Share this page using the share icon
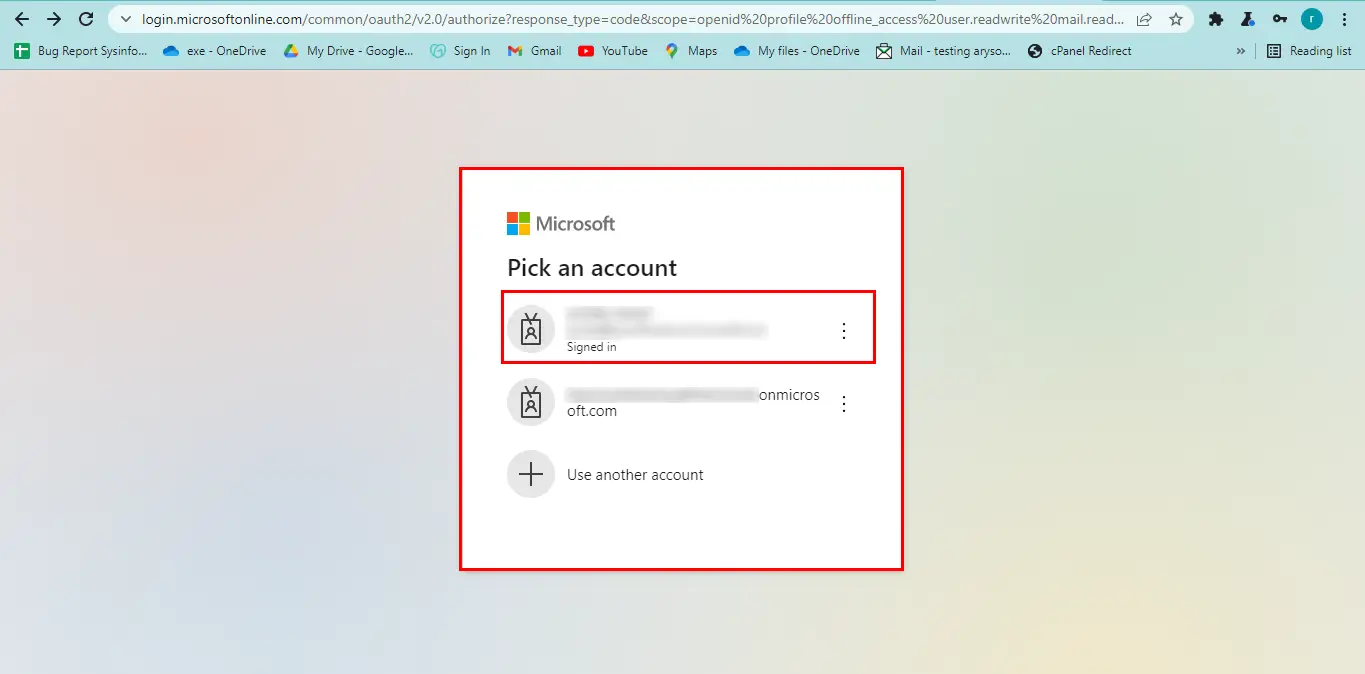 tap(1144, 19)
